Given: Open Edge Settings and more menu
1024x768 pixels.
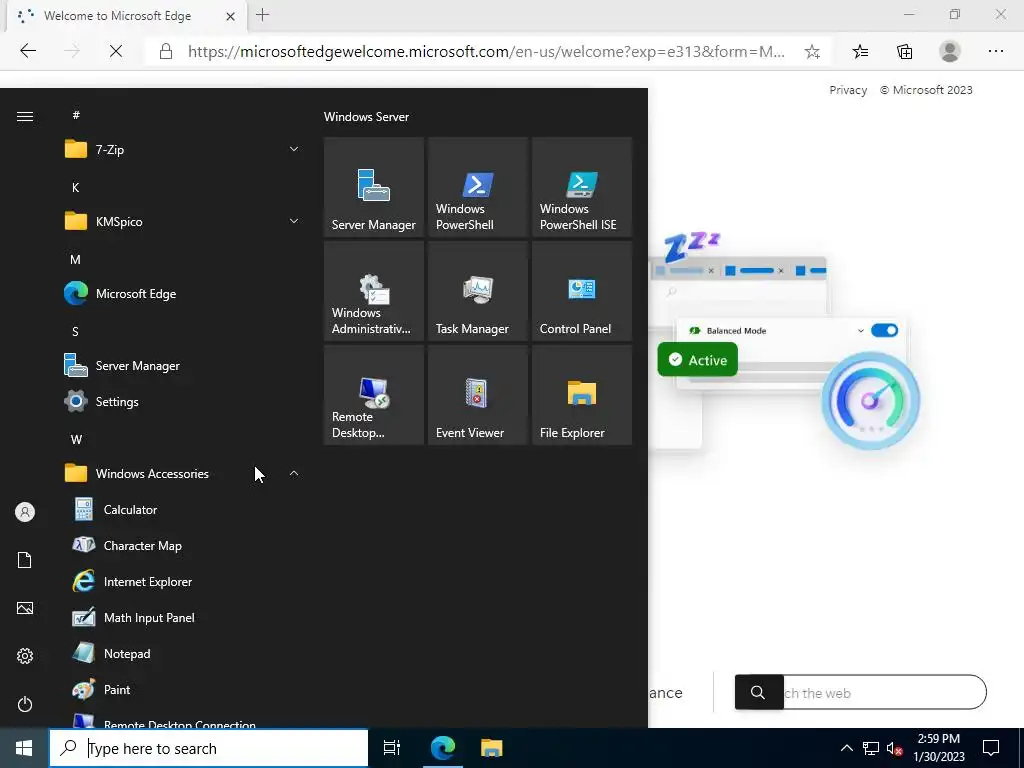Looking at the screenshot, I should pos(995,51).
